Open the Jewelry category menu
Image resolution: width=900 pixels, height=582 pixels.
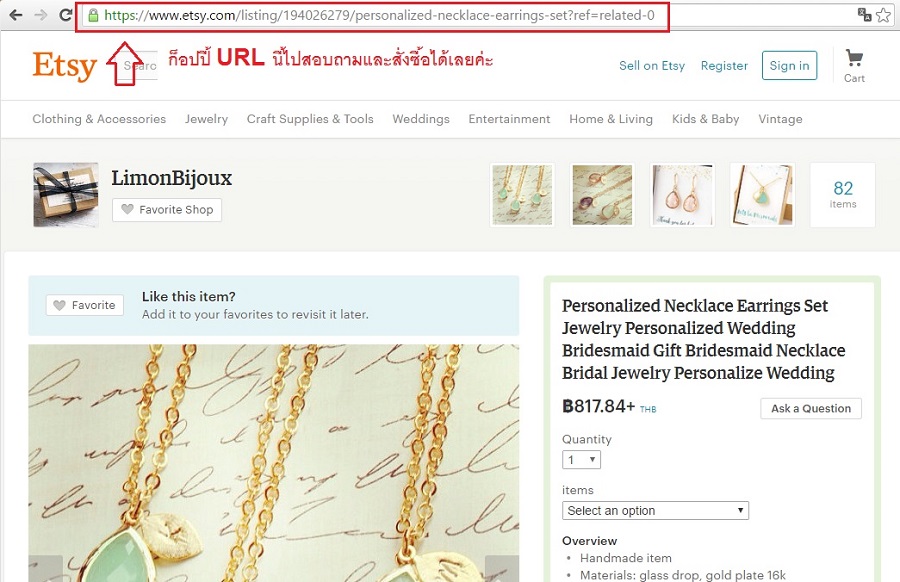(x=206, y=119)
